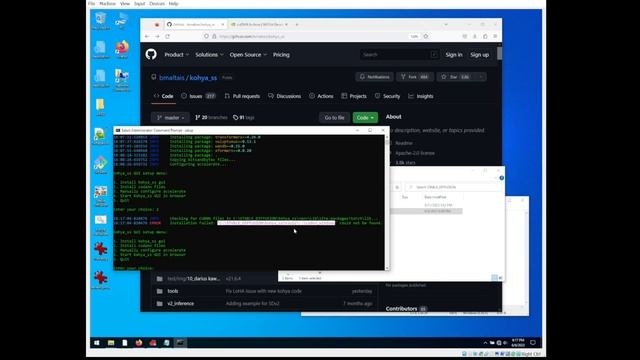Open the yellow folder on desktop

pos(100,107)
